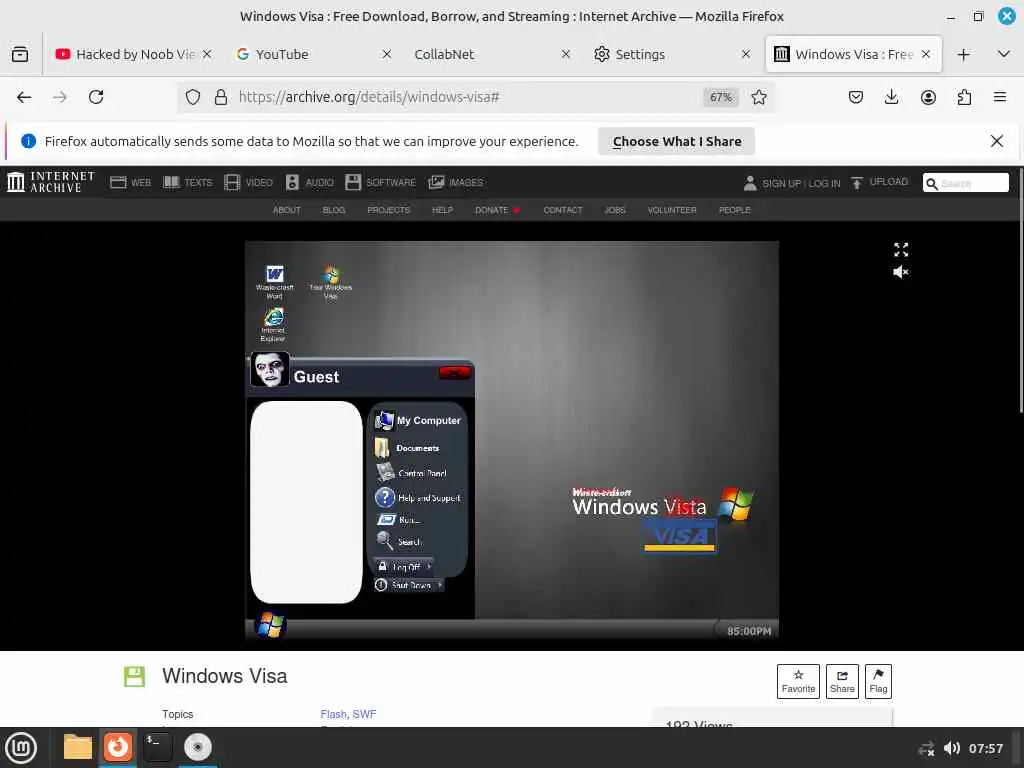Share the Windows Visa item

click(x=842, y=681)
